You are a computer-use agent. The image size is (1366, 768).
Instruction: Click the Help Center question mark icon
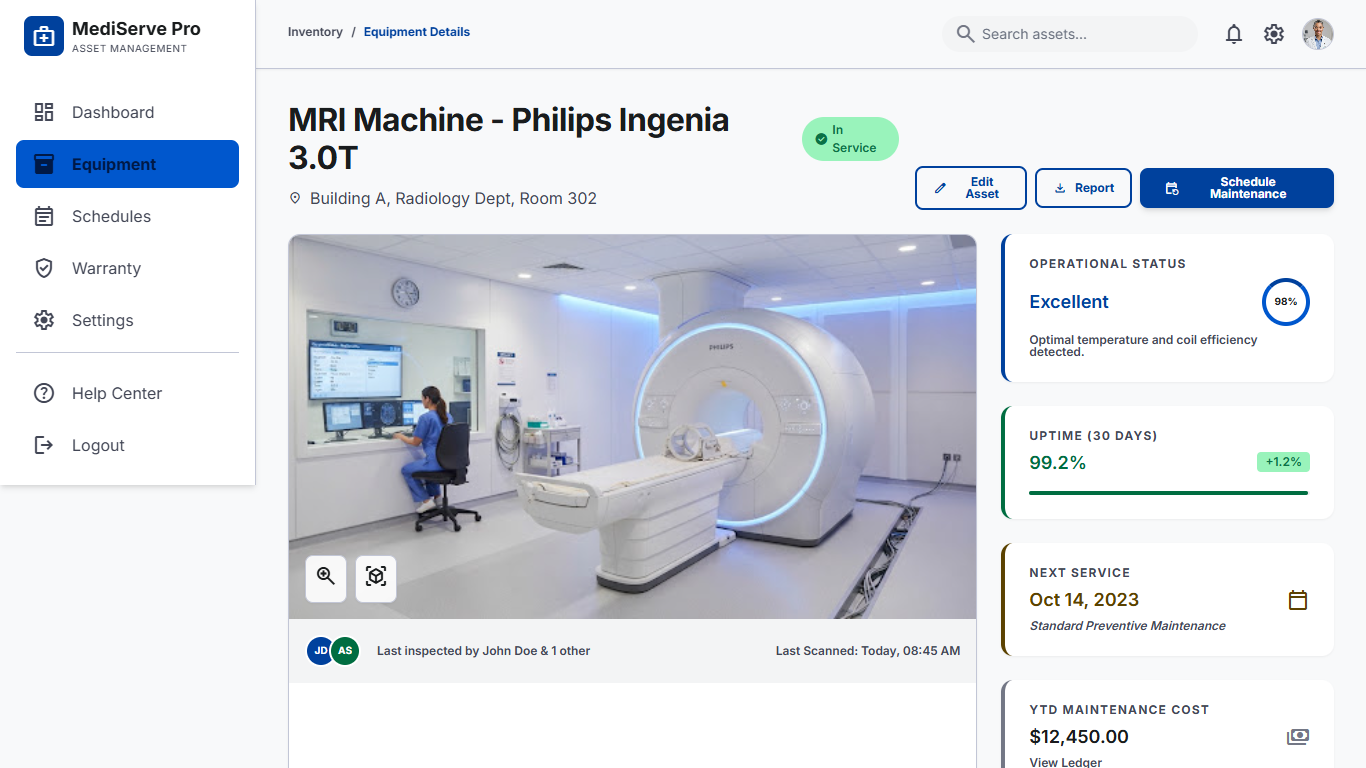44,393
